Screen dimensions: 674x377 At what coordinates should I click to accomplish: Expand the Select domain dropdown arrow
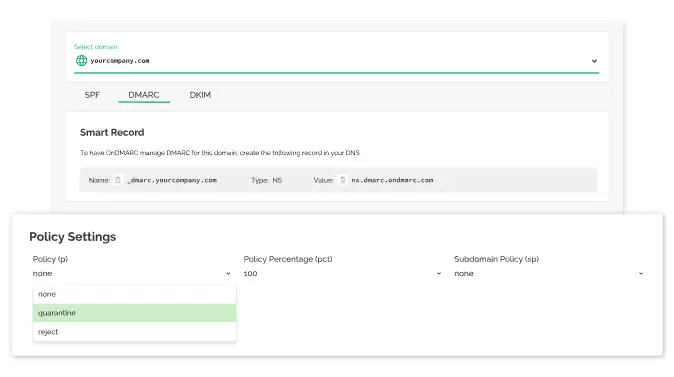tap(594, 61)
